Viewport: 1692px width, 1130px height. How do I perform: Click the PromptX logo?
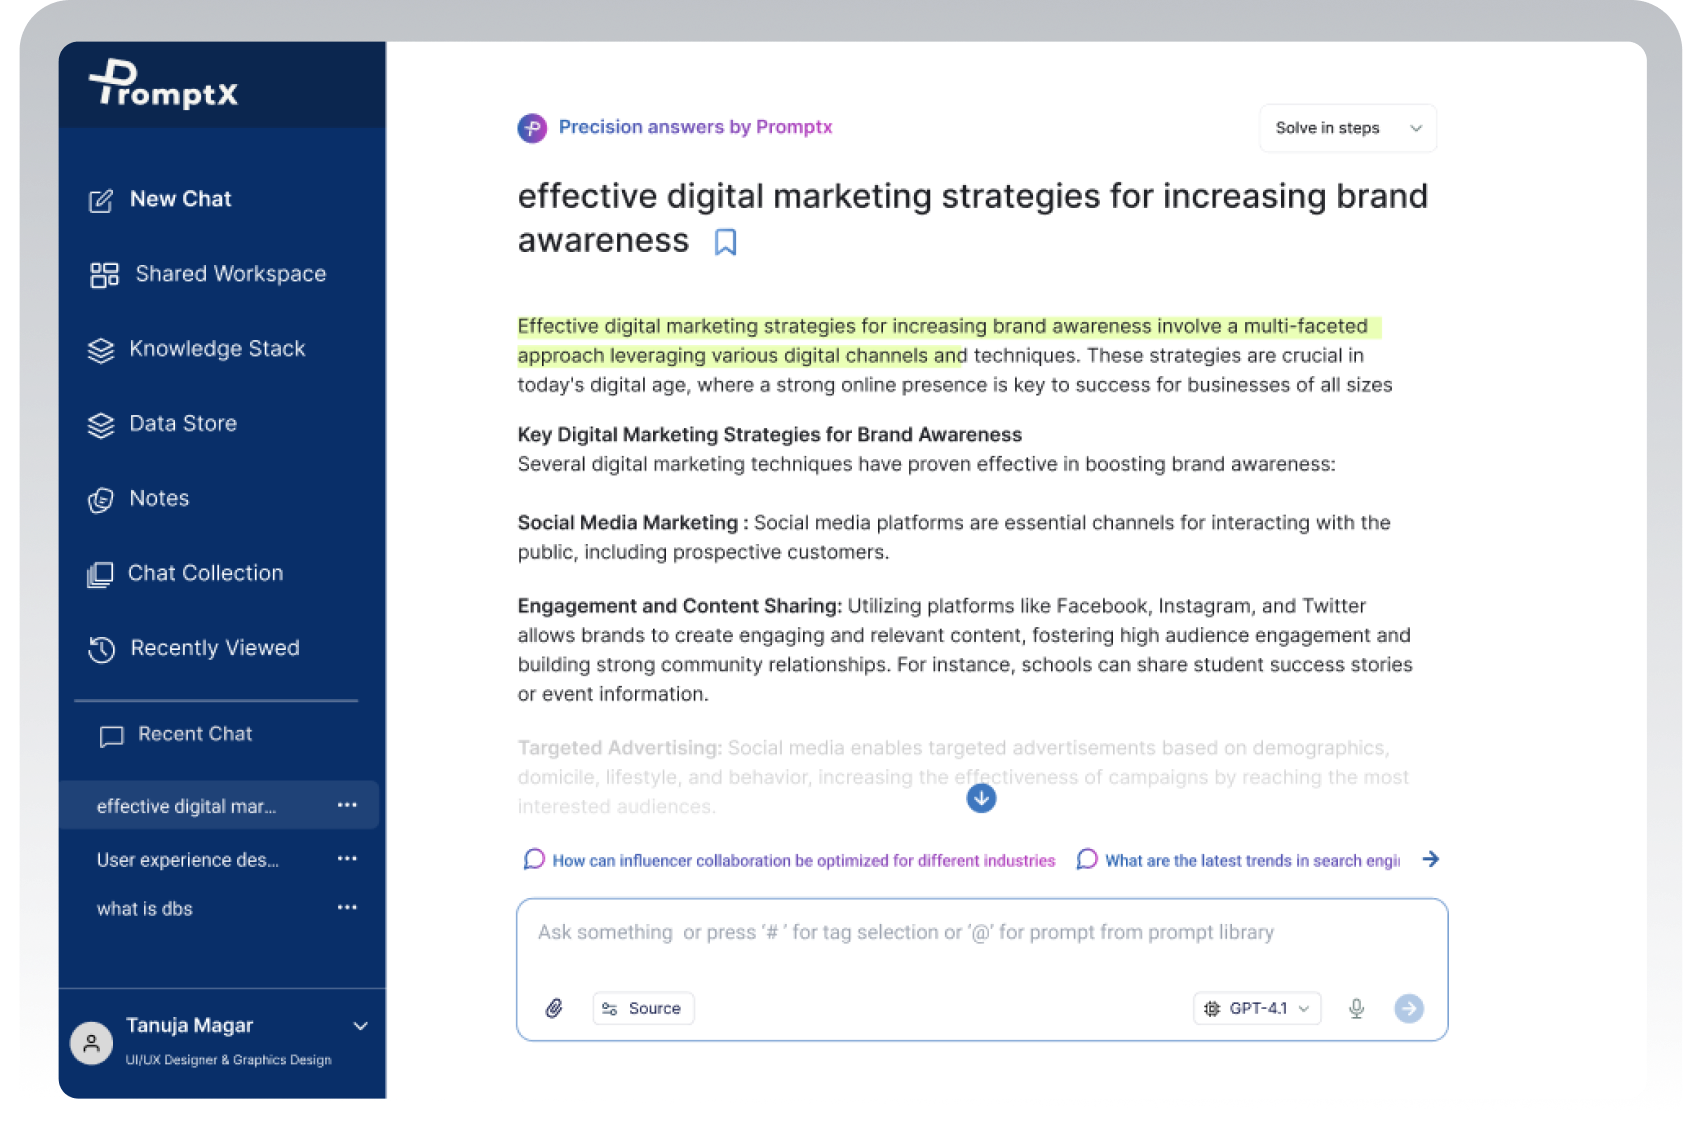pyautogui.click(x=164, y=84)
